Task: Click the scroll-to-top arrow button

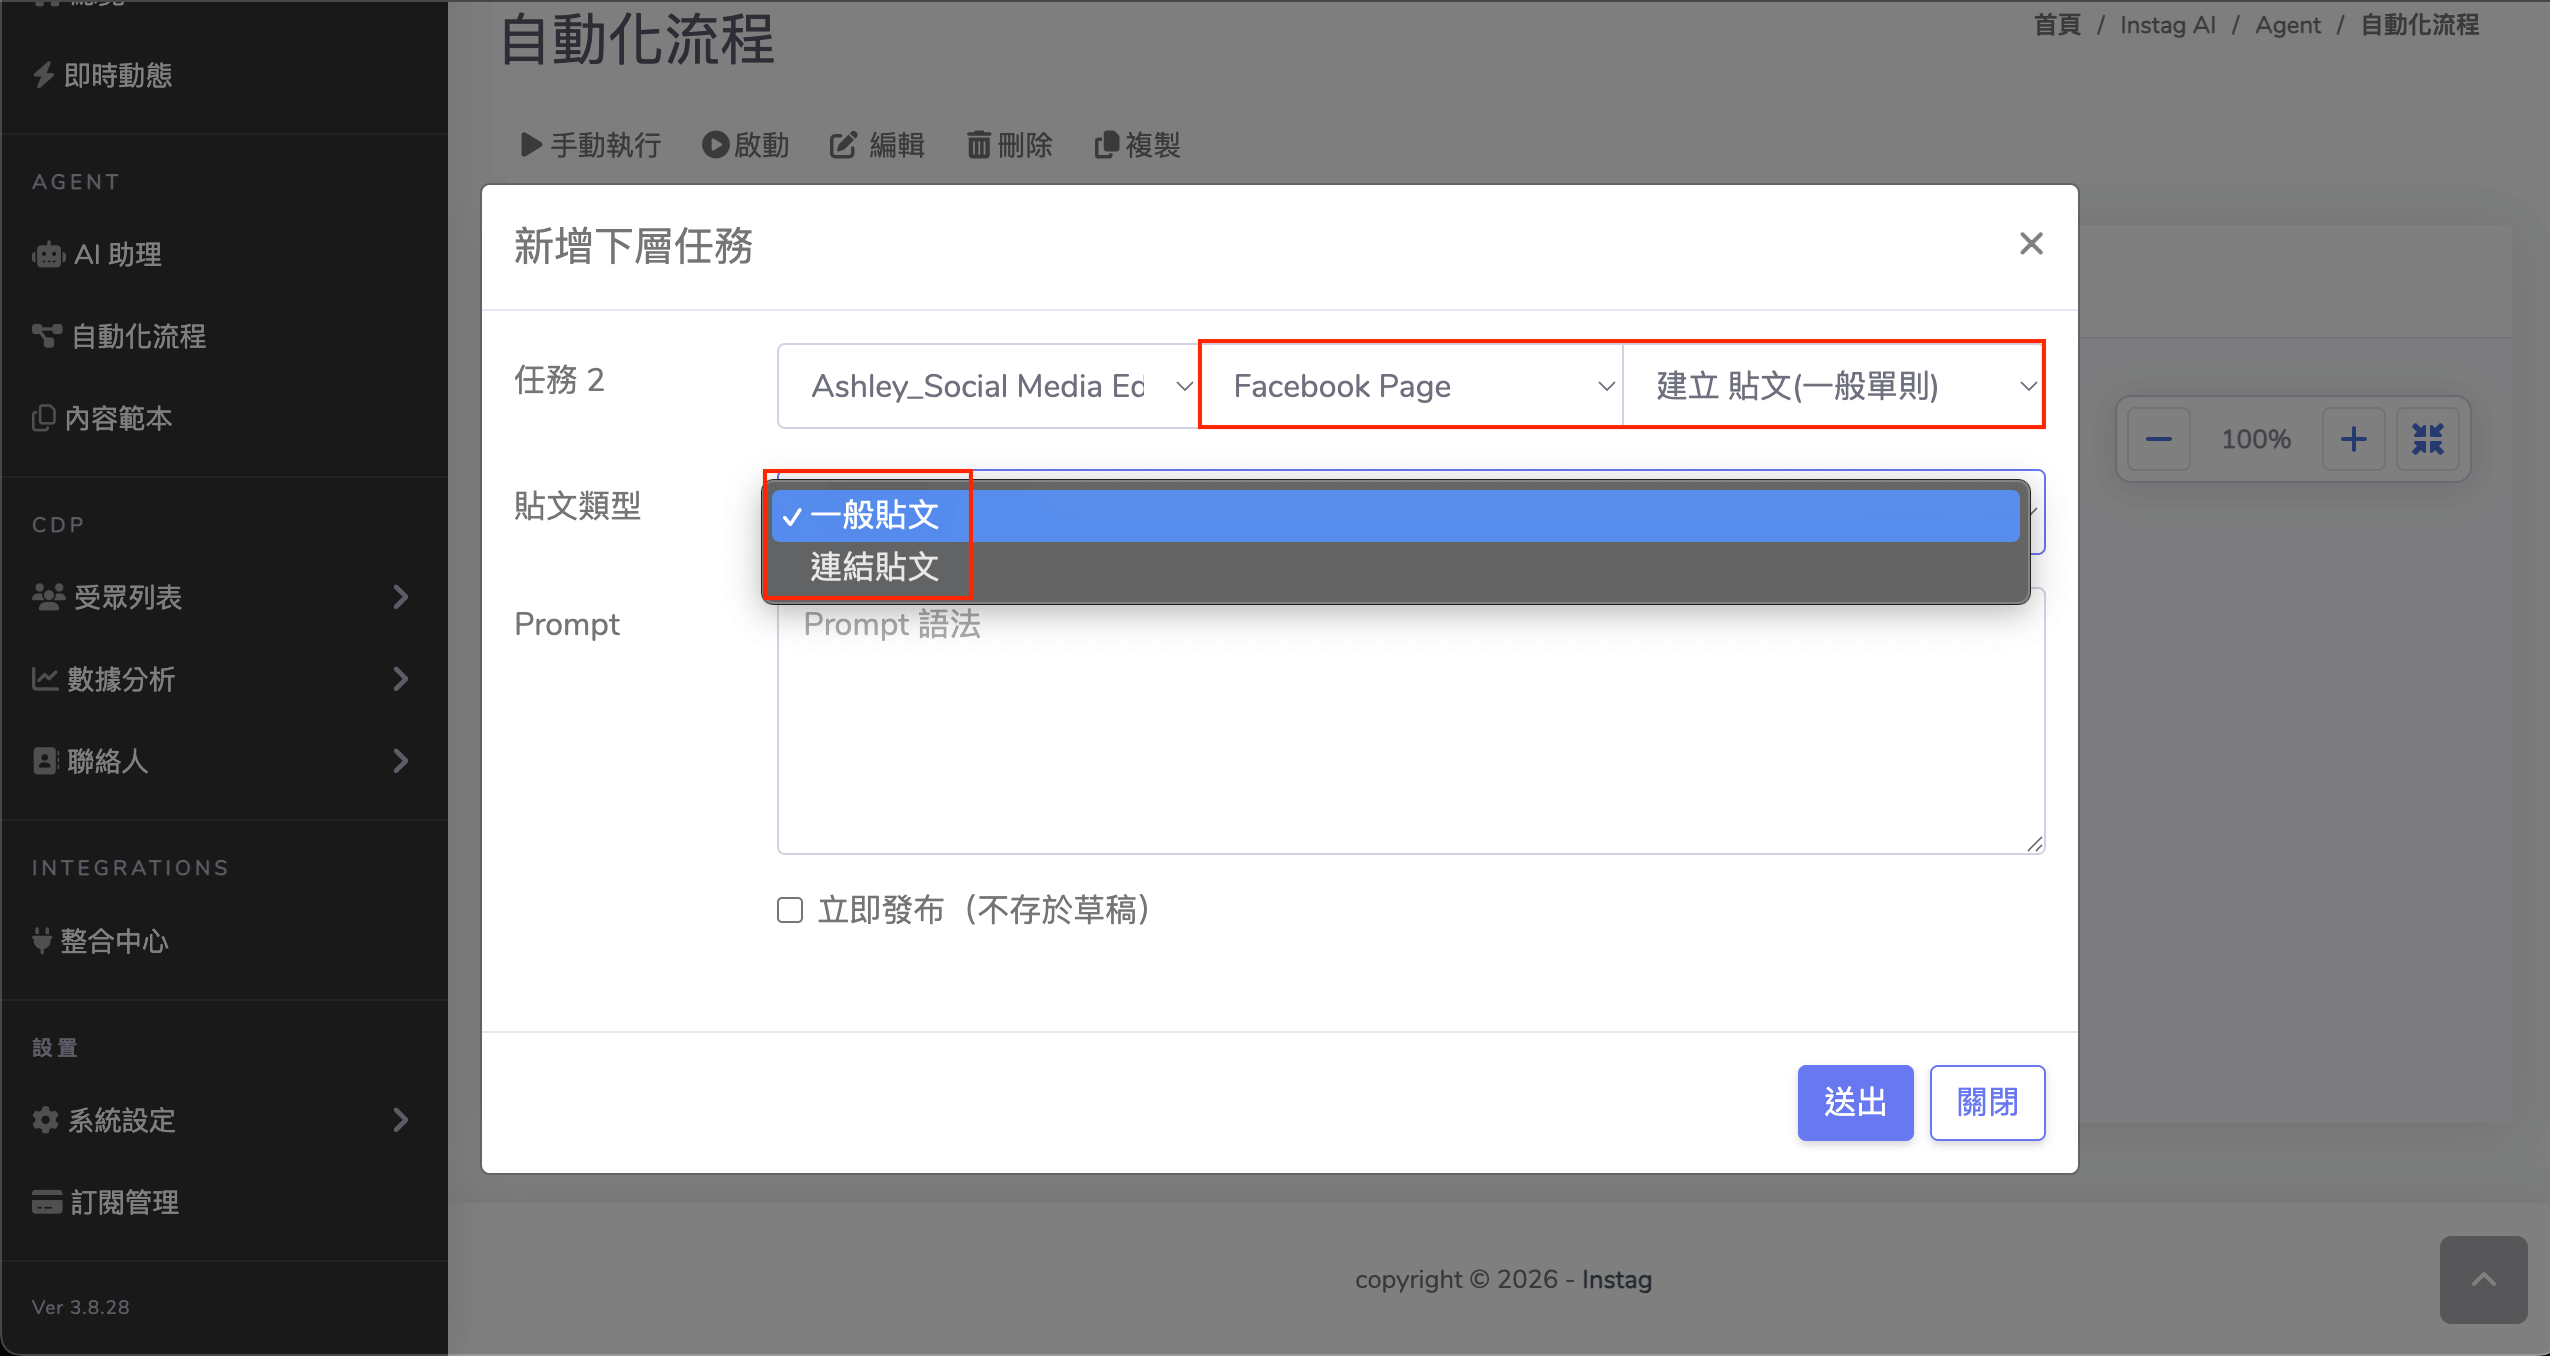Action: coord(2483,1280)
